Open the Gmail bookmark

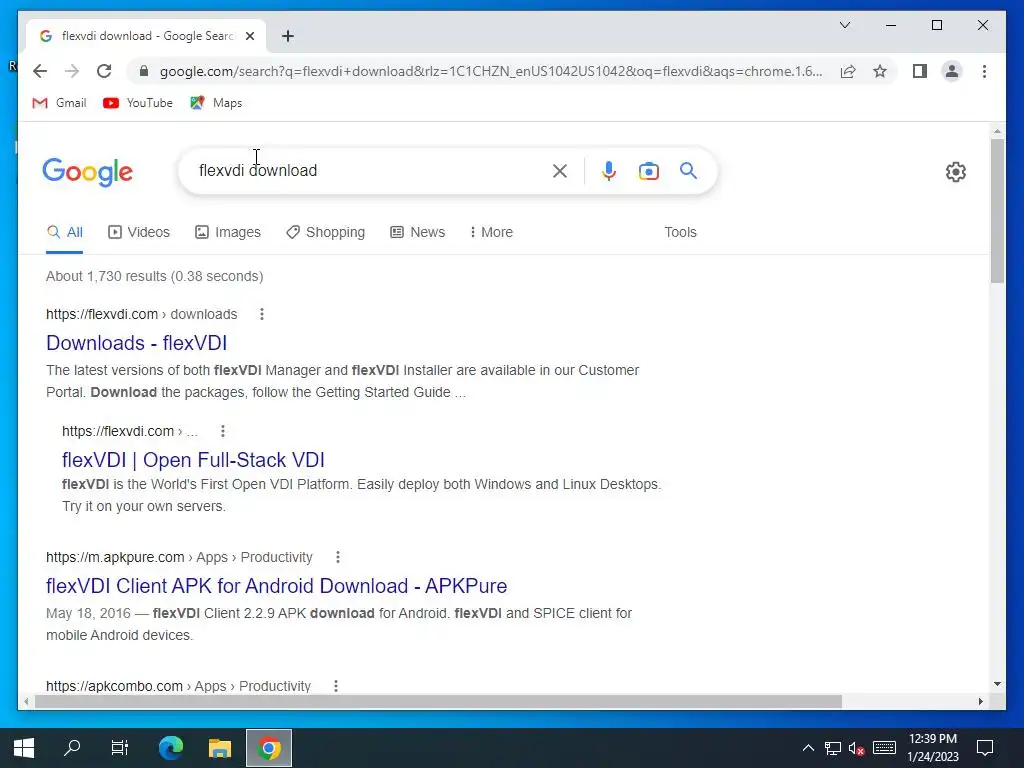click(59, 103)
